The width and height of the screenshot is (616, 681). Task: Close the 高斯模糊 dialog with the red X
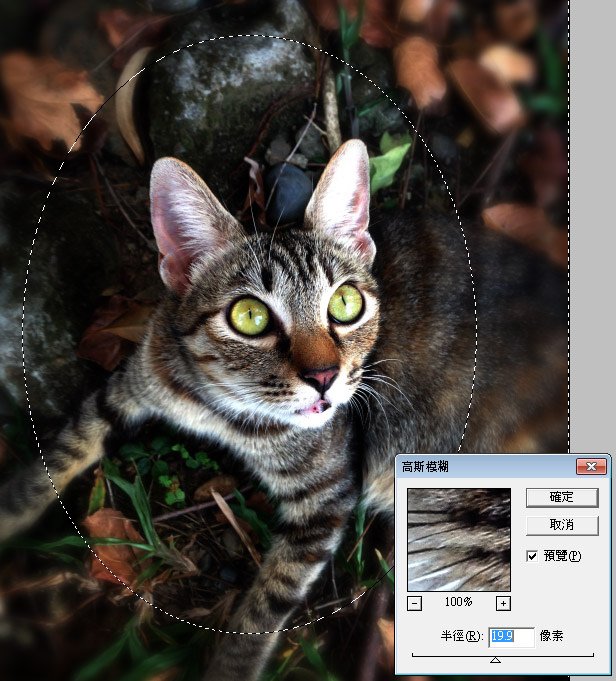(591, 467)
